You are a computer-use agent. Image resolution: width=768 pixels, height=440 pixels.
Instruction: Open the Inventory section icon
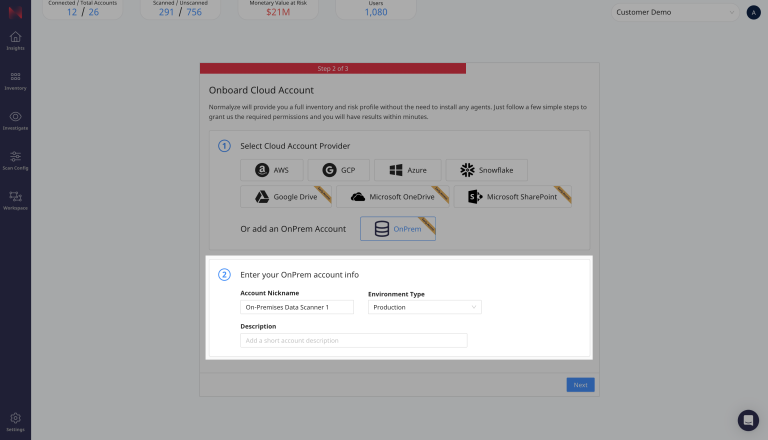pyautogui.click(x=15, y=80)
